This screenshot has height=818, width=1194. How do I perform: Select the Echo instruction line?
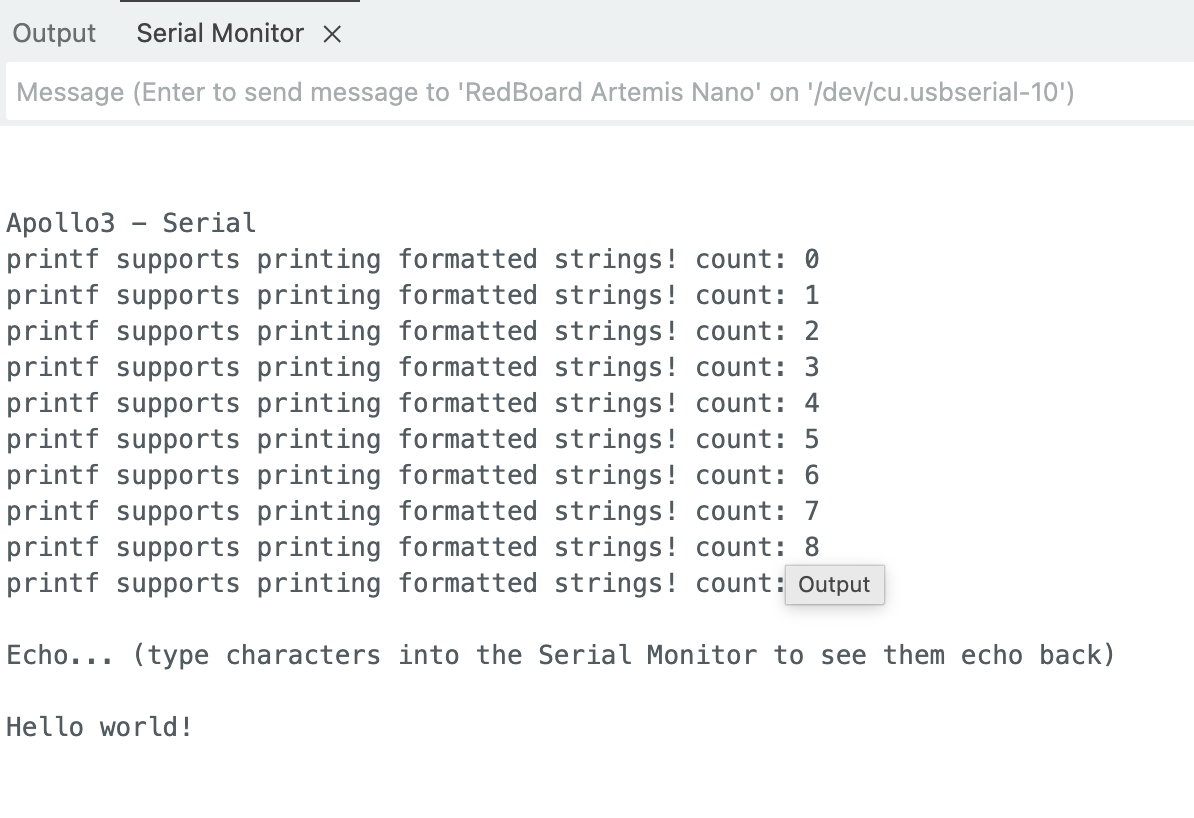(x=559, y=655)
